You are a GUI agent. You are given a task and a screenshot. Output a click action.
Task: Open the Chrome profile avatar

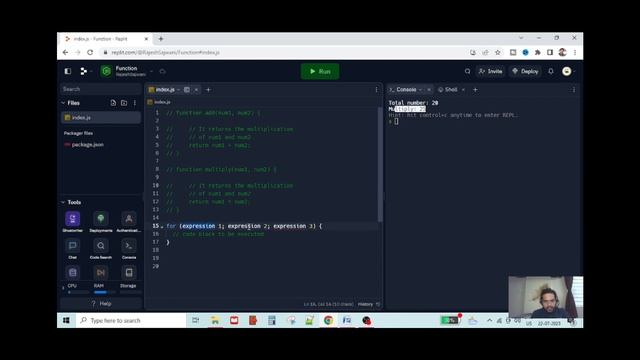562,52
